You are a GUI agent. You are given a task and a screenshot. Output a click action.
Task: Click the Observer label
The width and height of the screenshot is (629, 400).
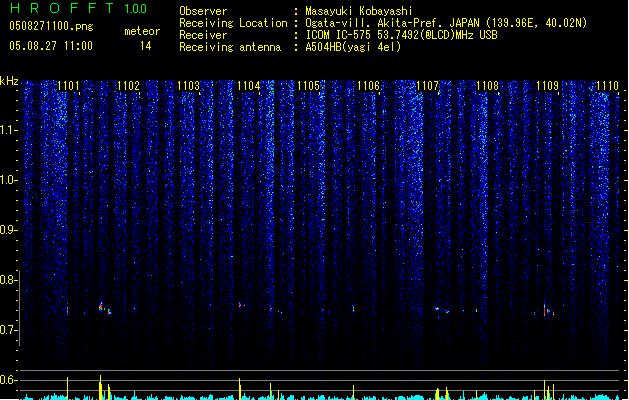point(203,11)
